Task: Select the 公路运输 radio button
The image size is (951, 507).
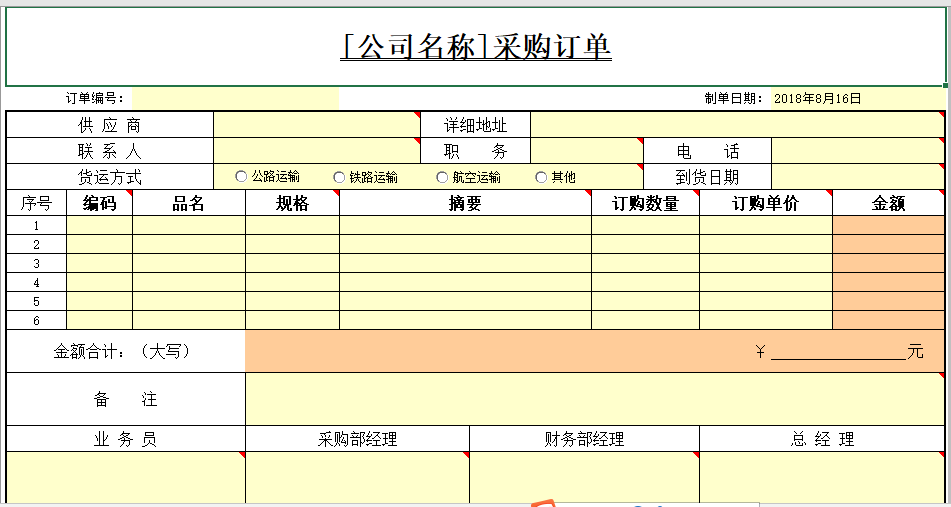Action: (x=241, y=177)
